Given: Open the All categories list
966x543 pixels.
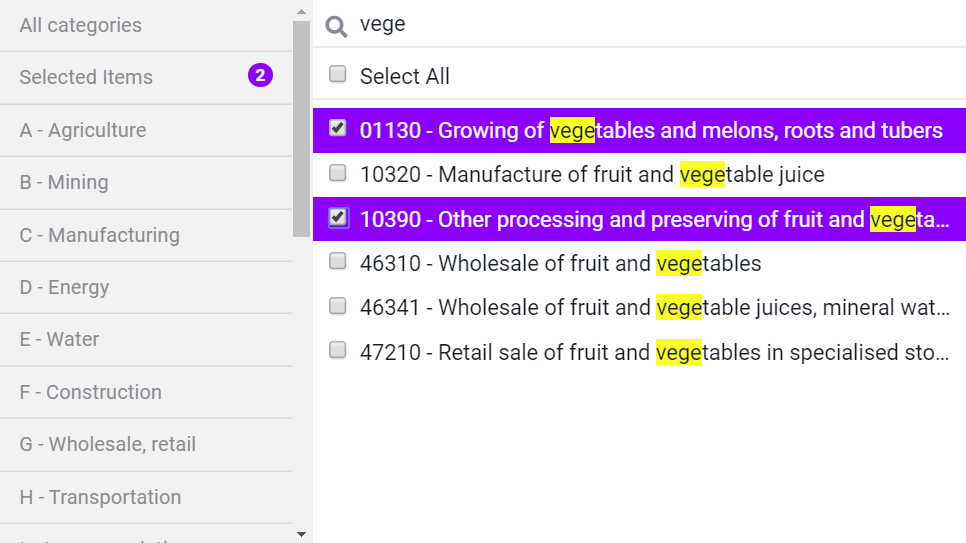Looking at the screenshot, I should (146, 25).
